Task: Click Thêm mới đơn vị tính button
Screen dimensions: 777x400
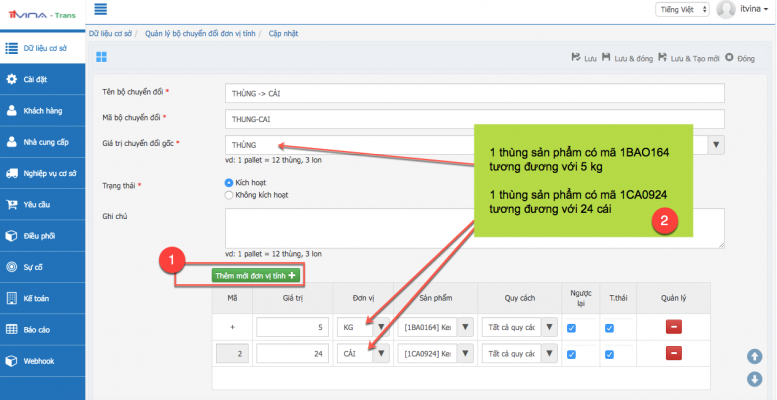Action: point(256,274)
